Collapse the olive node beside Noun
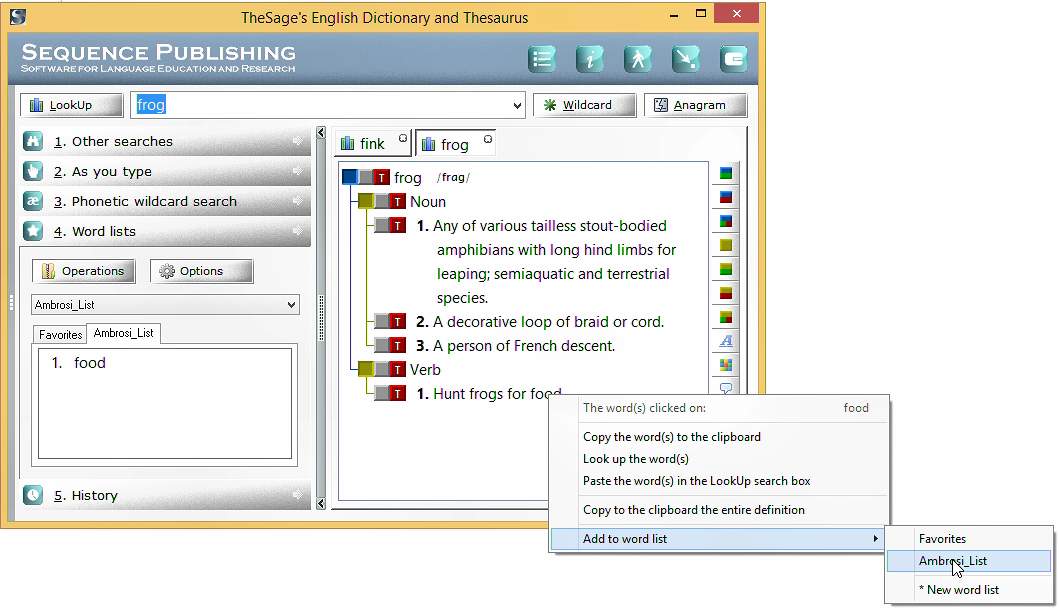Screen dimensions: 1059x611 coord(365,201)
